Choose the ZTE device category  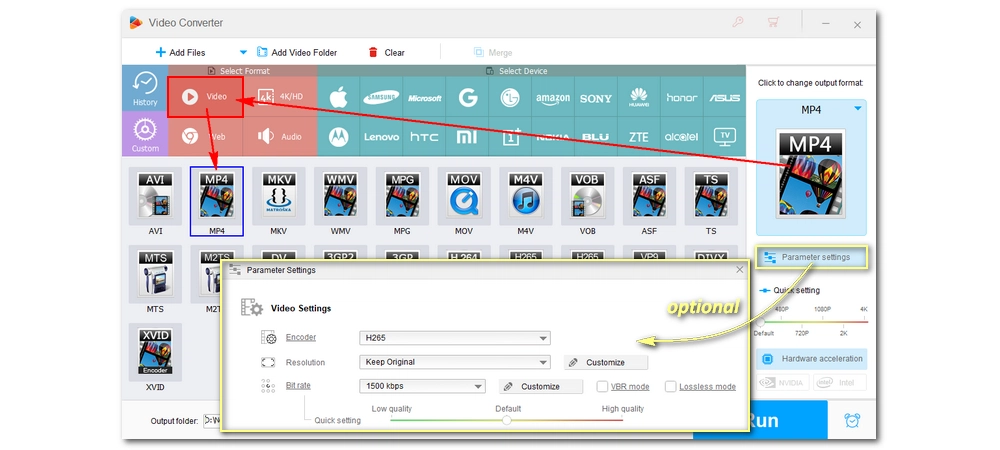coord(638,136)
